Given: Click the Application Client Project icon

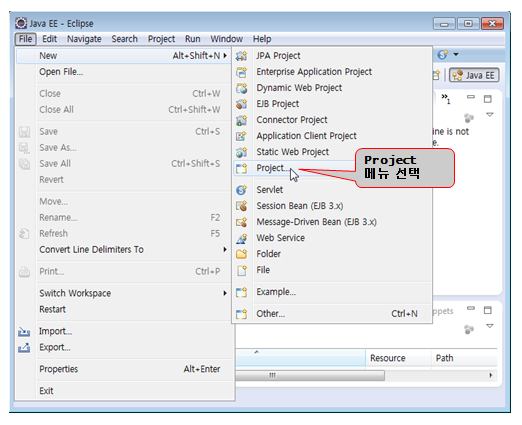Looking at the screenshot, I should click(242, 136).
